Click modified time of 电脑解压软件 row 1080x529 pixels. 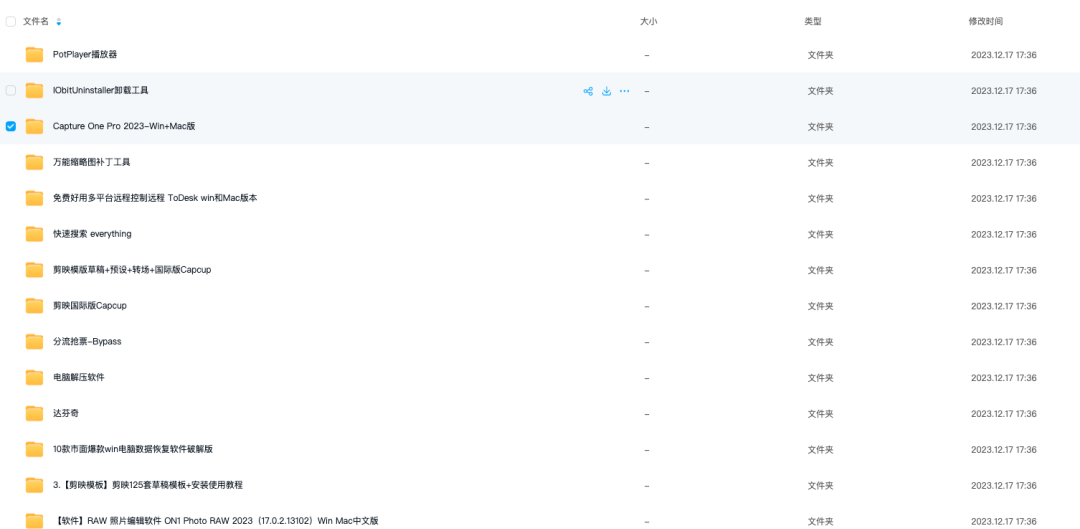(x=1004, y=377)
